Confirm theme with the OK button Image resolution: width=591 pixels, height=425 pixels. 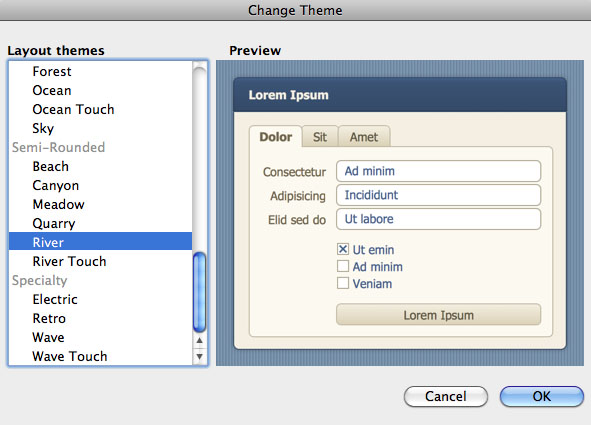pos(542,396)
